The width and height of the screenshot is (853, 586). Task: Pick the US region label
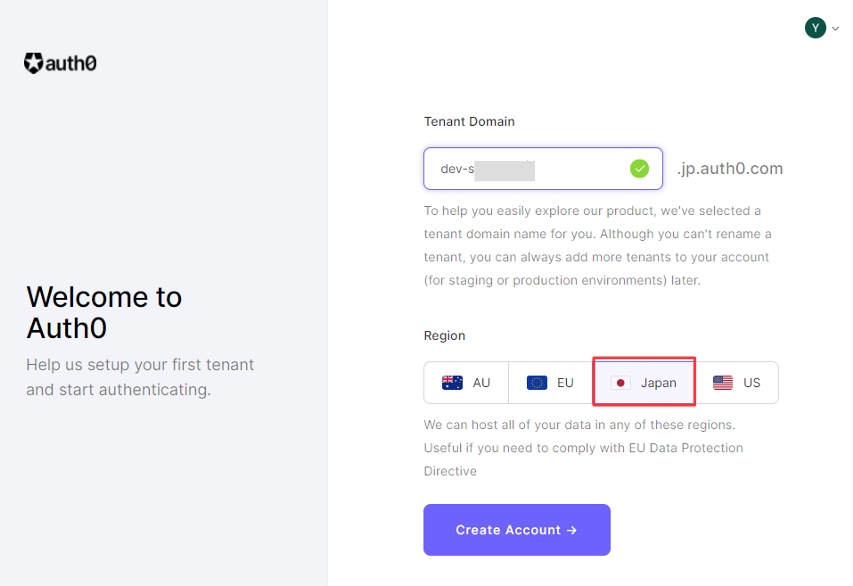click(x=752, y=383)
